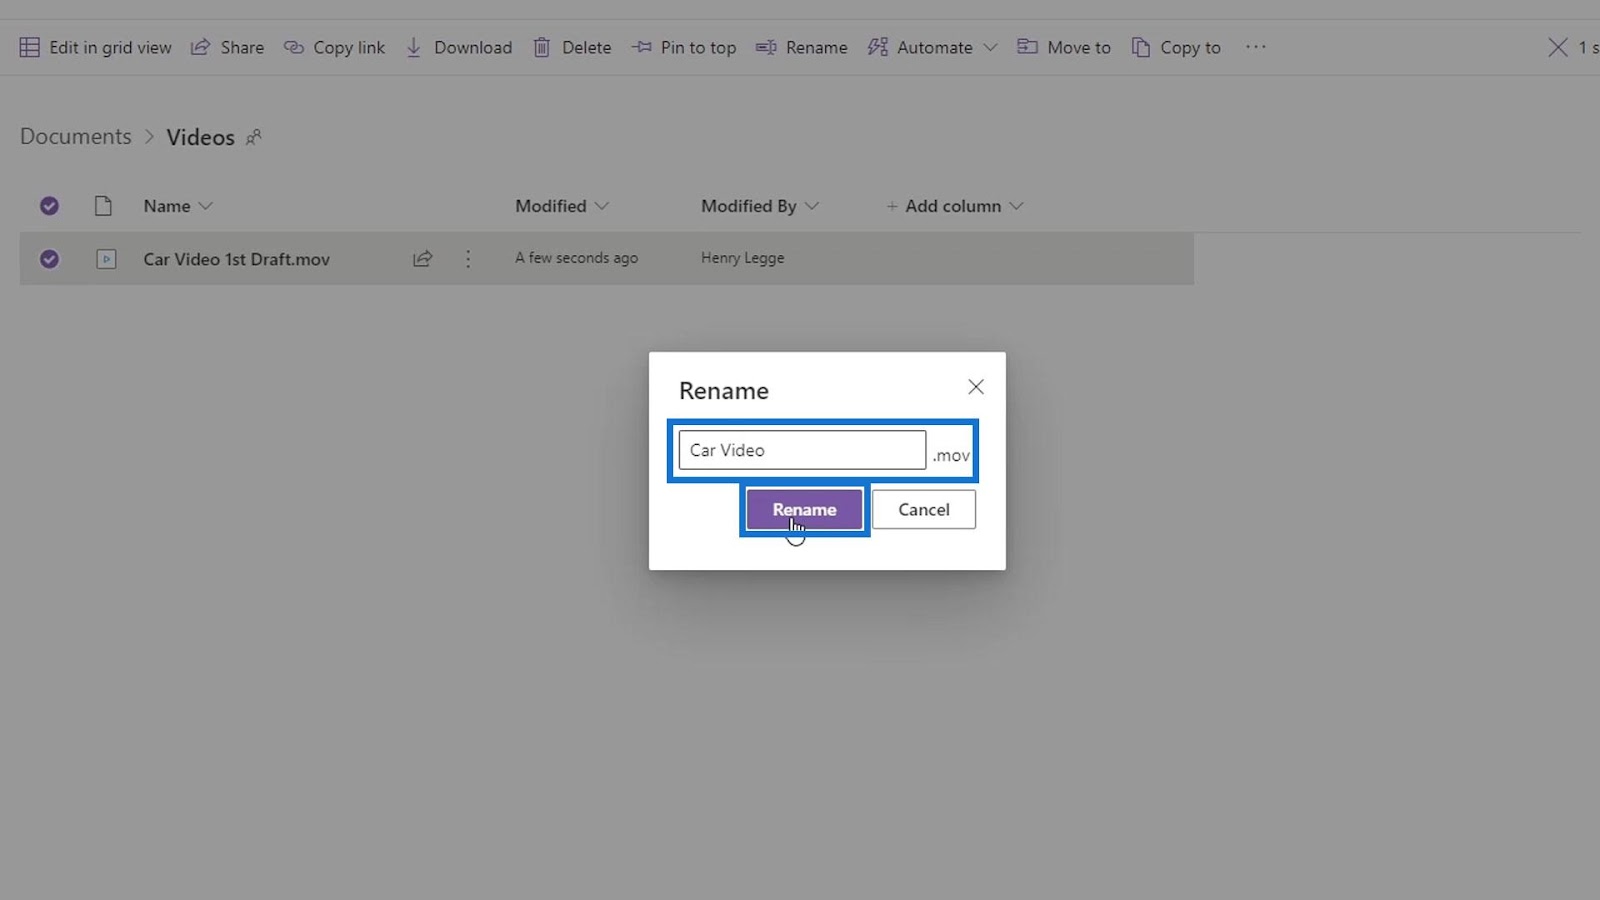The width and height of the screenshot is (1600, 900).
Task: Open the row's three-dot actions menu
Action: 468,259
